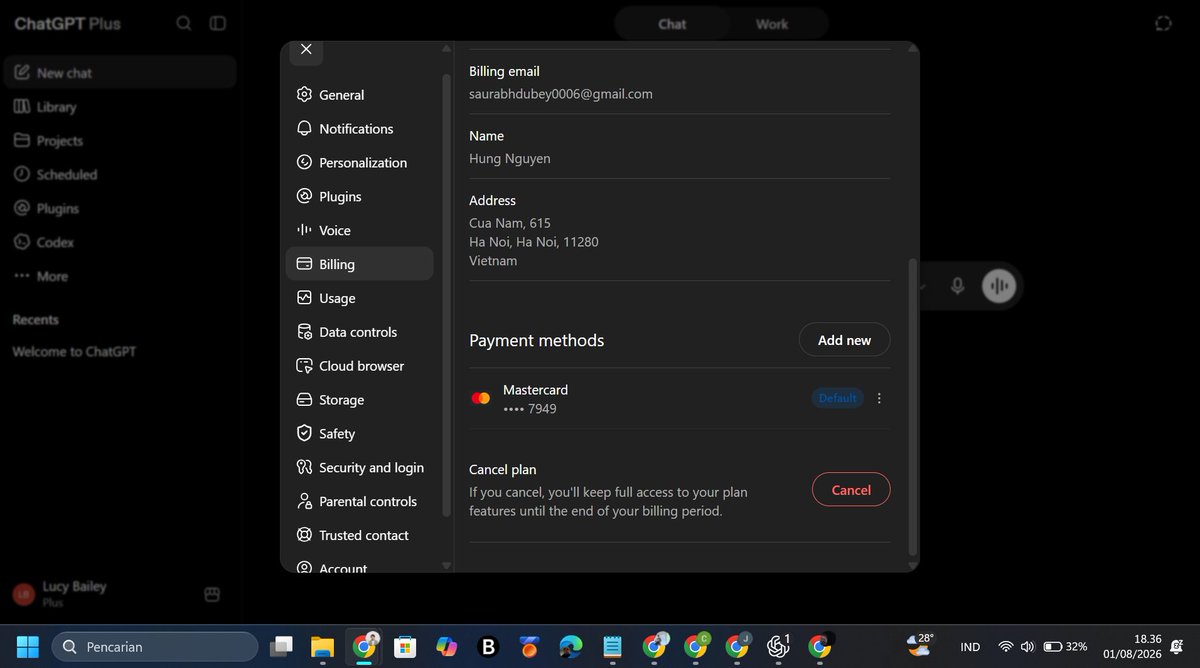
Task: Click the red Cancel plan button
Action: click(851, 490)
